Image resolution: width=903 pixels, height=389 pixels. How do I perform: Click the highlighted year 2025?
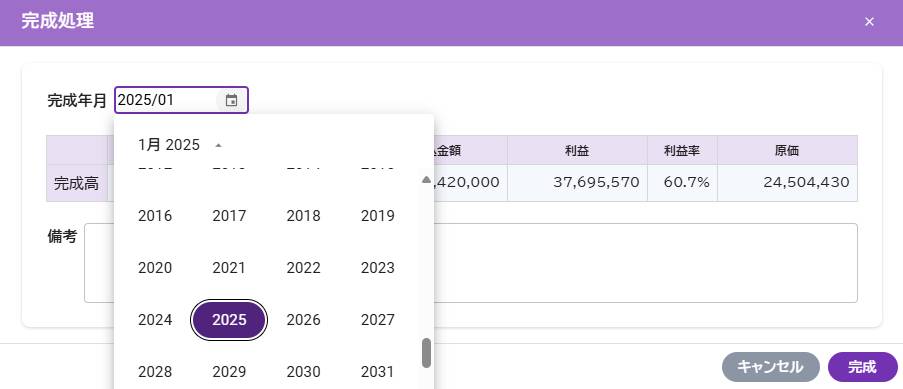point(229,320)
